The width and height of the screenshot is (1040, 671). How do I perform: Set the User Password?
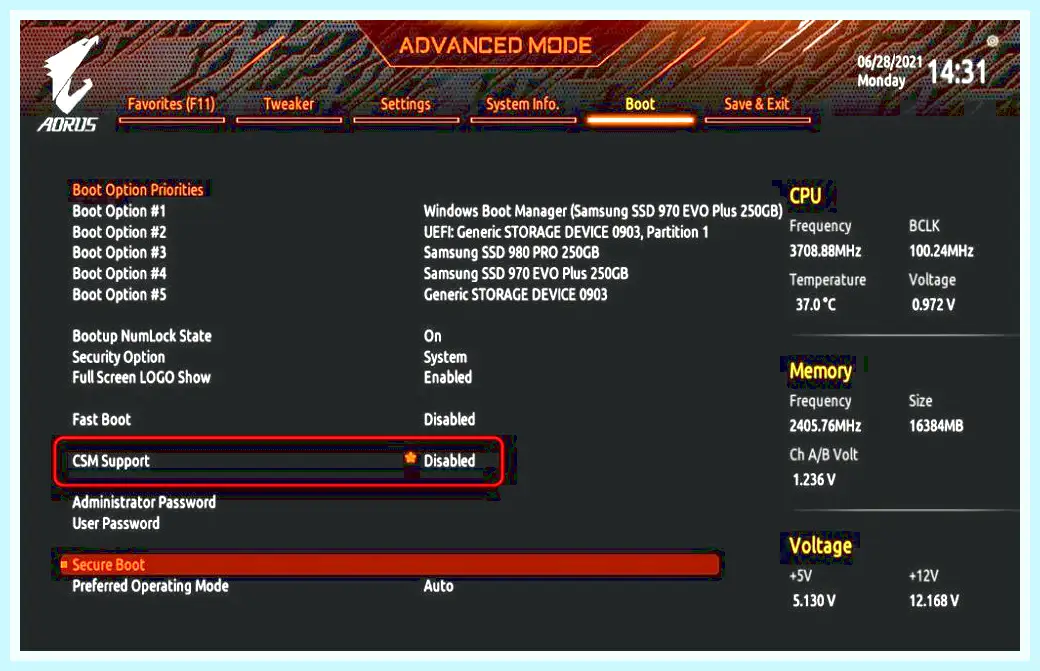point(116,523)
